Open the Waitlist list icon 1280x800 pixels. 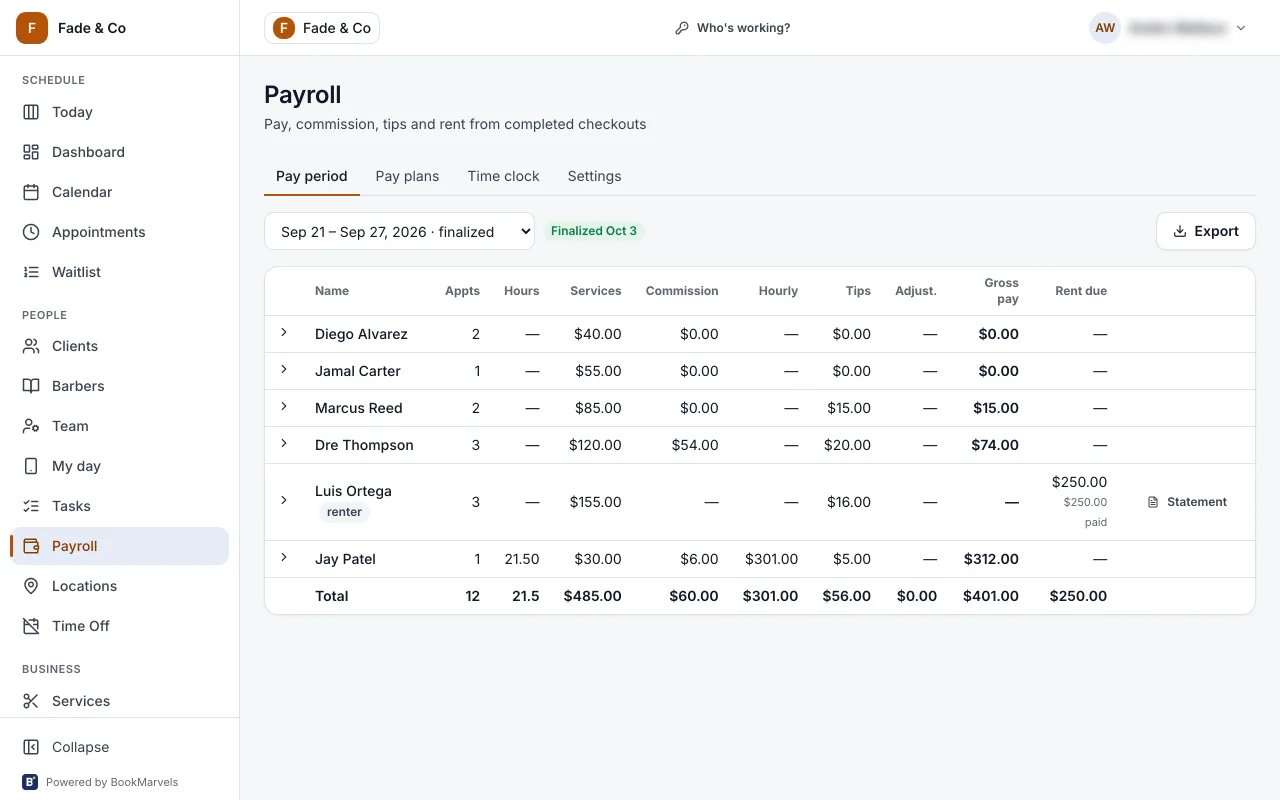pos(31,272)
